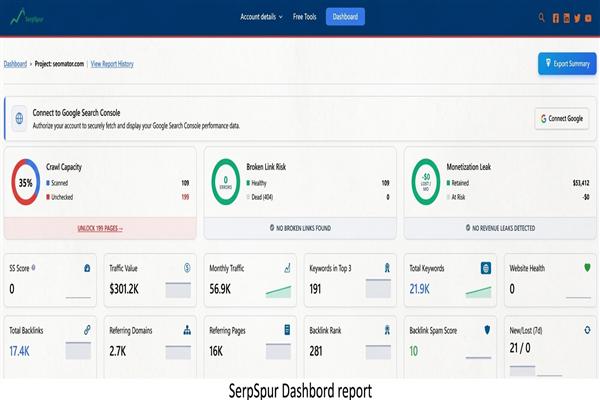Click the Backlink Spam Score shield icon
Viewport: 600px width, 400px height.
pyautogui.click(x=487, y=330)
